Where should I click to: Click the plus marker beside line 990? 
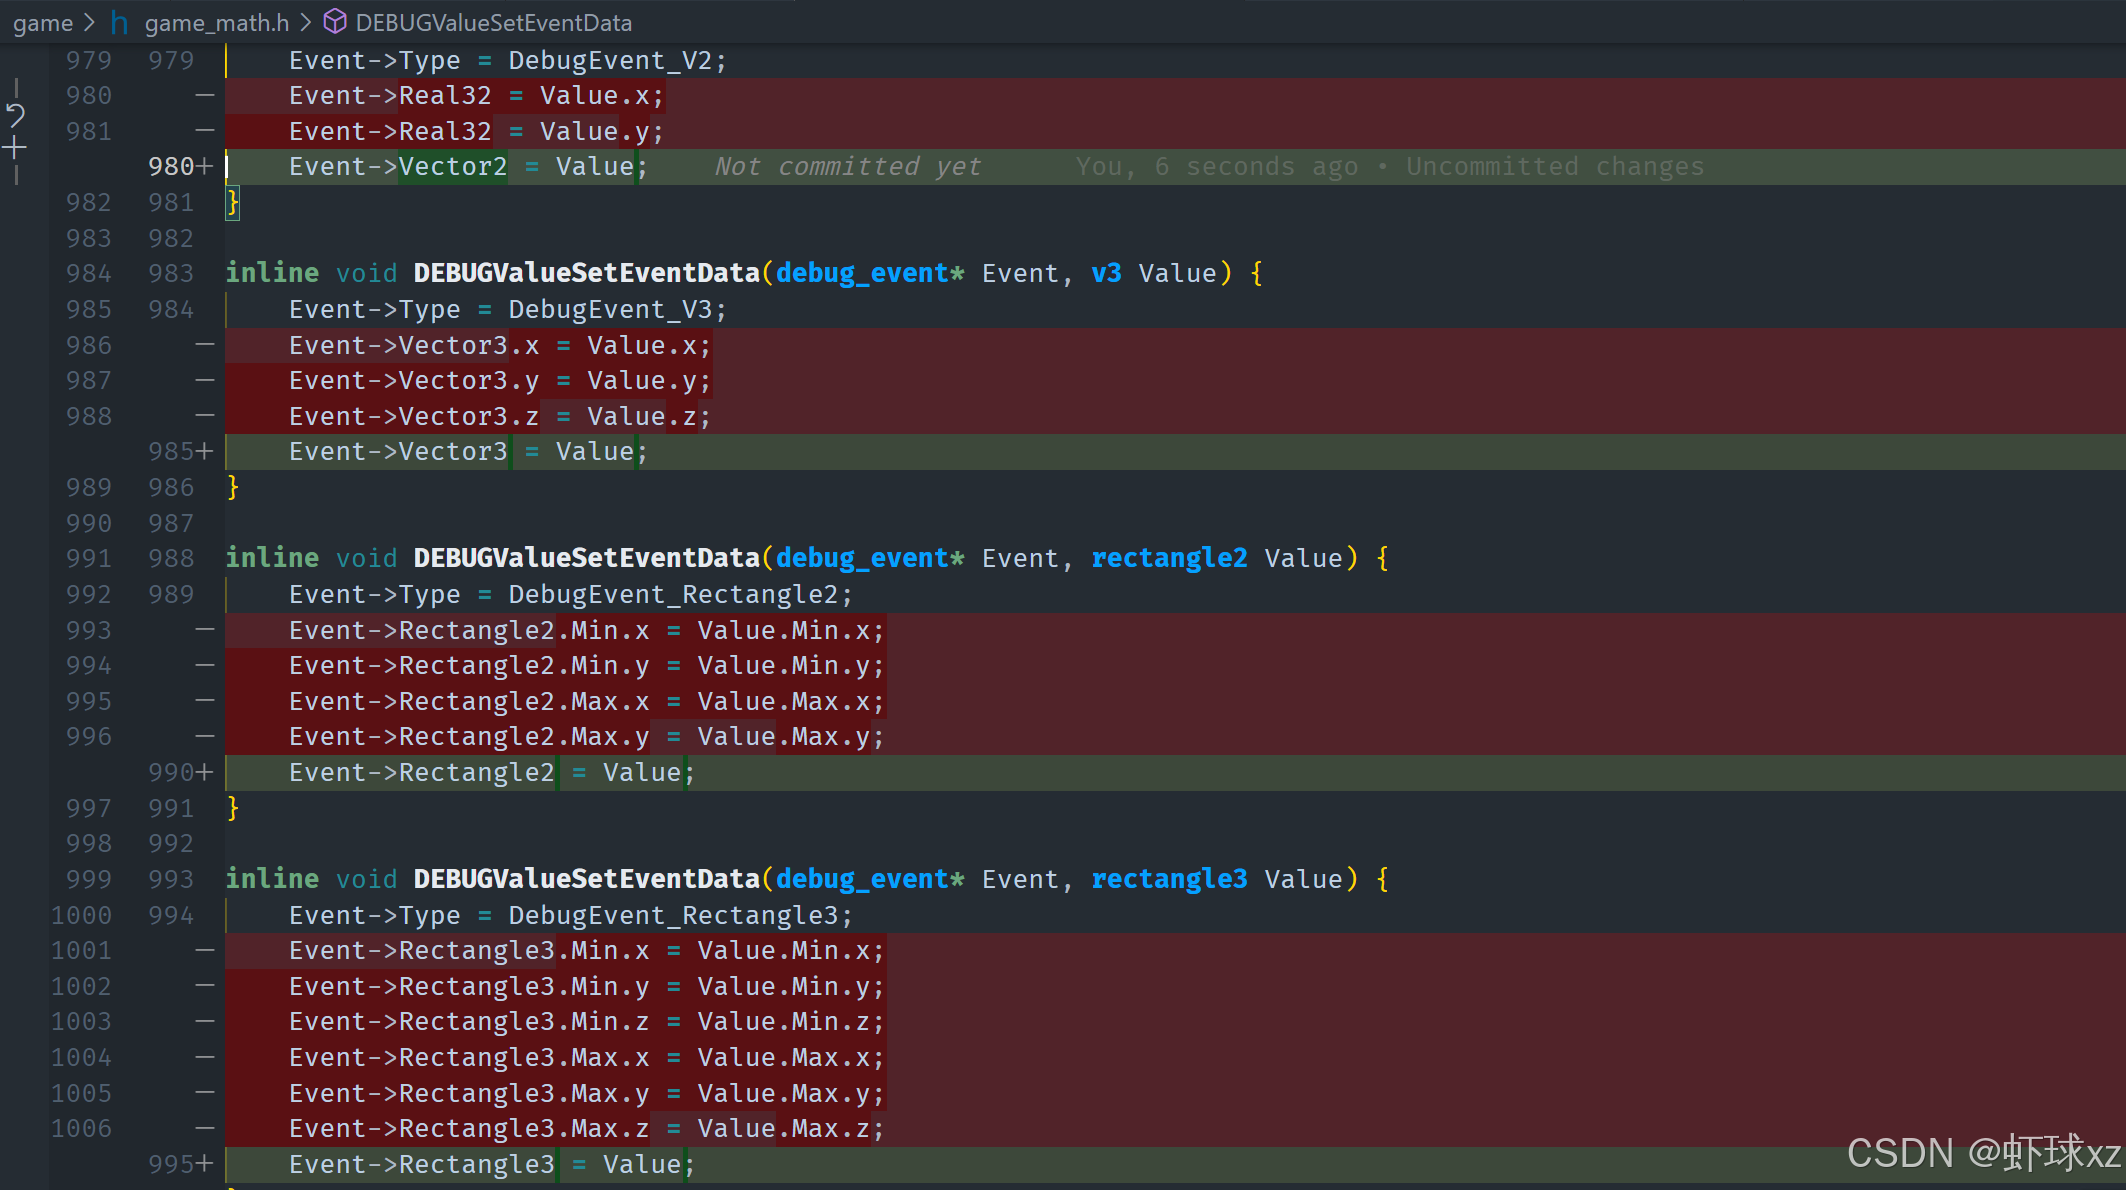tap(205, 772)
